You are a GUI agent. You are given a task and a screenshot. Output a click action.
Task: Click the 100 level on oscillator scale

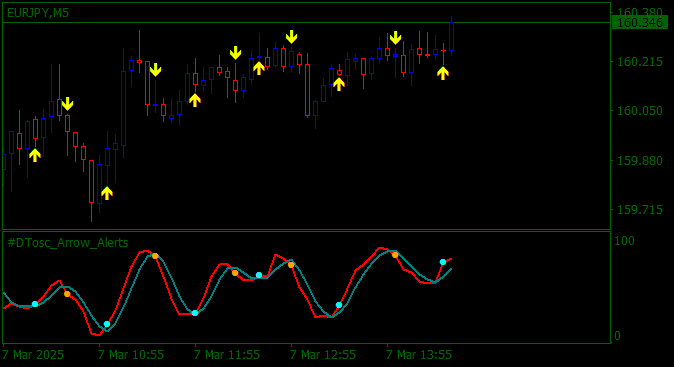(x=624, y=241)
